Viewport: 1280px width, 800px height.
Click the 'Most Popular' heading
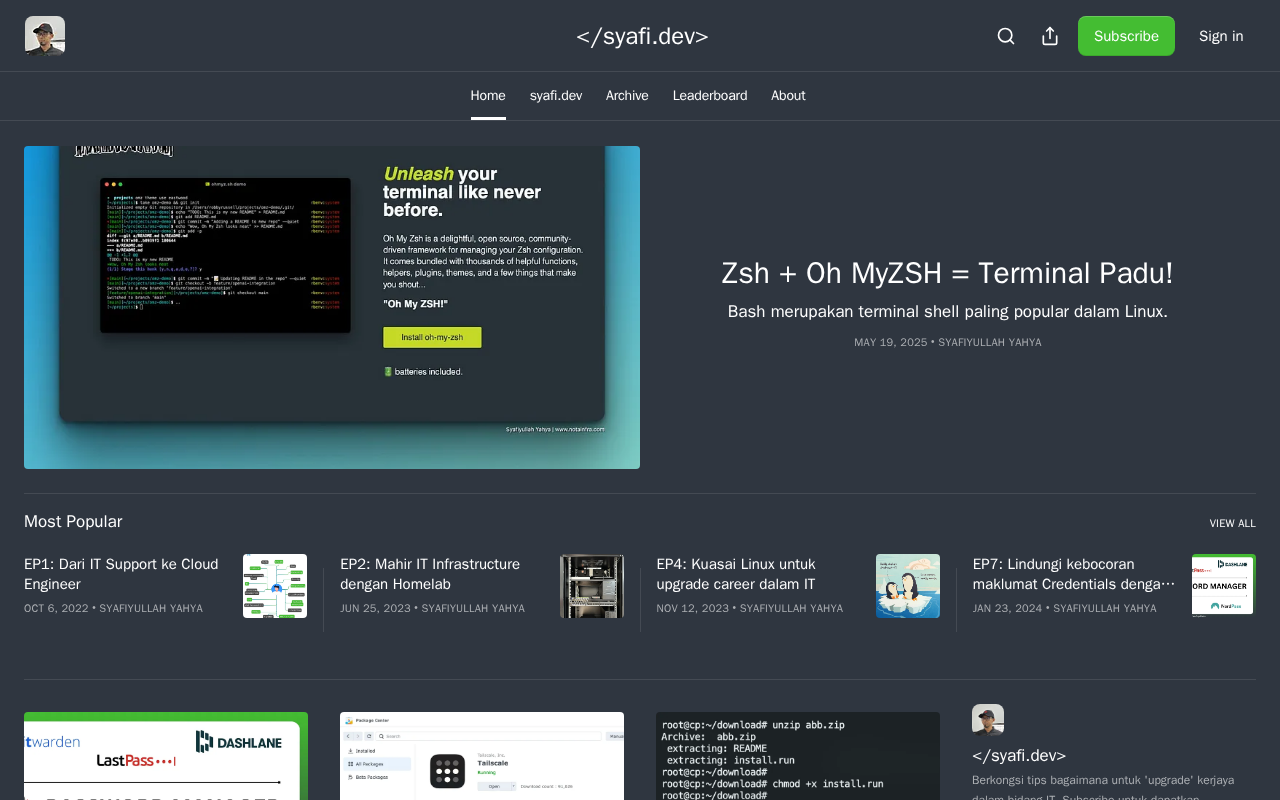click(x=73, y=521)
